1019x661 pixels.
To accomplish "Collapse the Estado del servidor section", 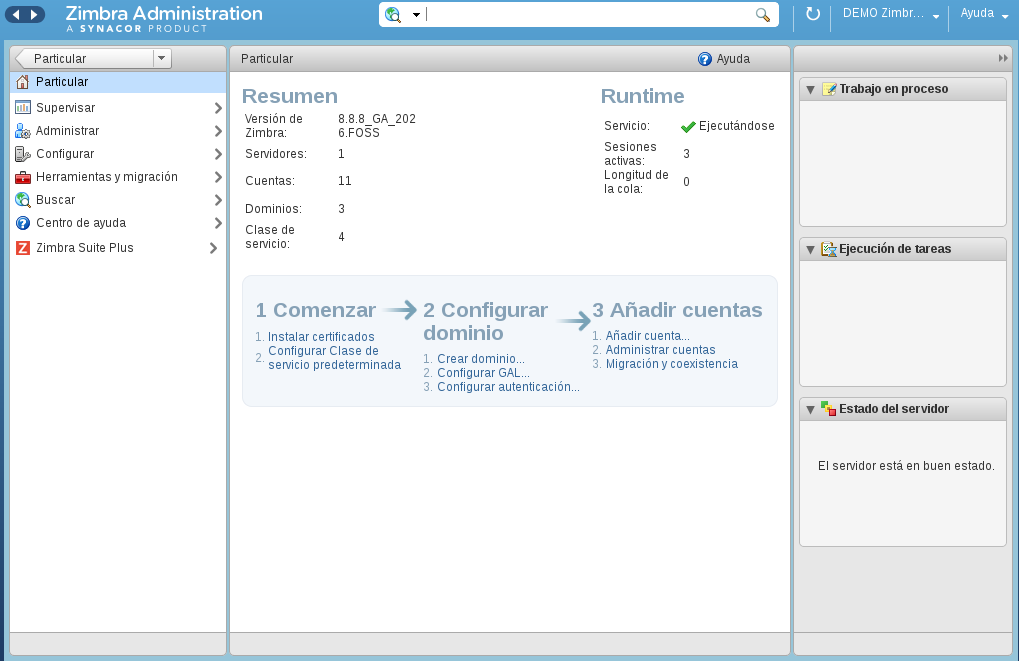I will pyautogui.click(x=810, y=409).
